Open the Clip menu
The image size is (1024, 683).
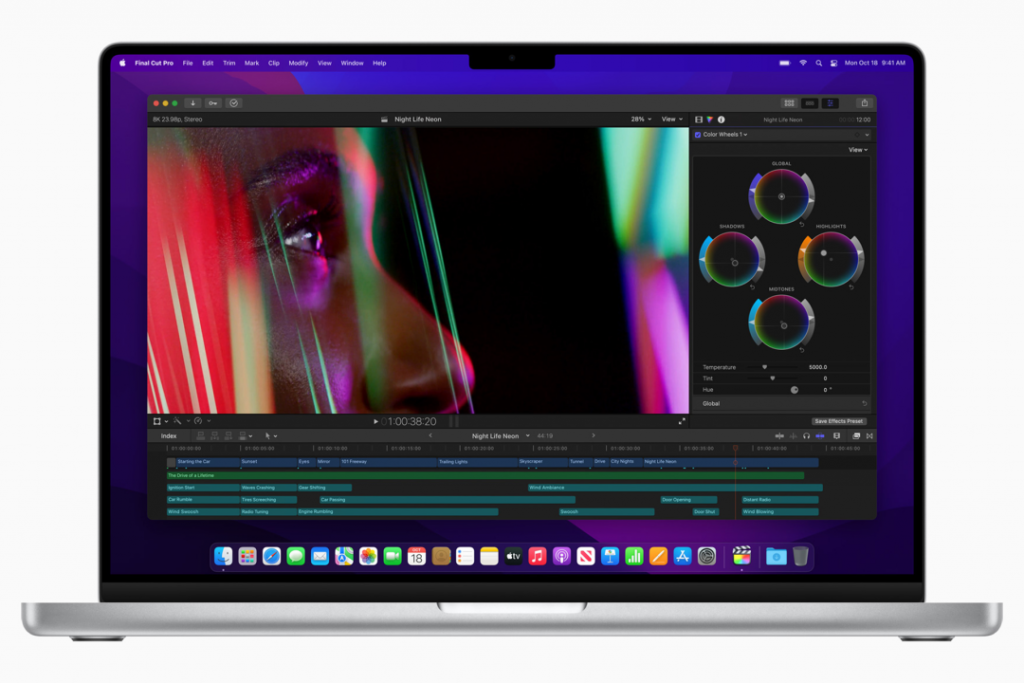[273, 63]
